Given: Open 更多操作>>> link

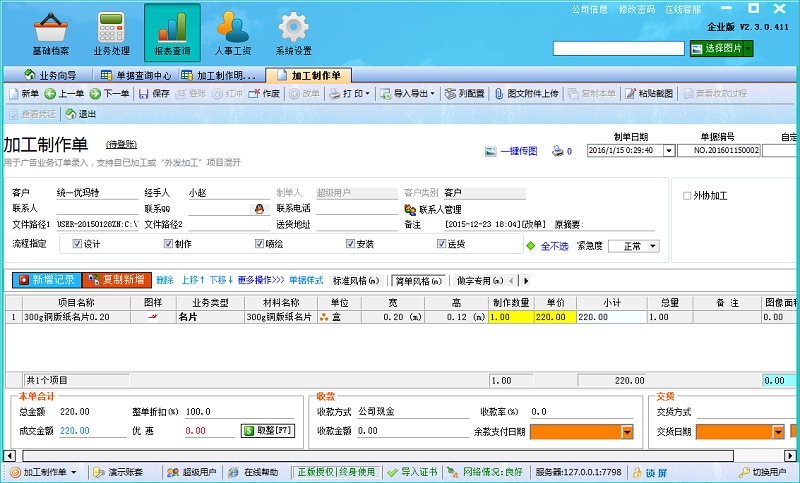Looking at the screenshot, I should pyautogui.click(x=261, y=280).
